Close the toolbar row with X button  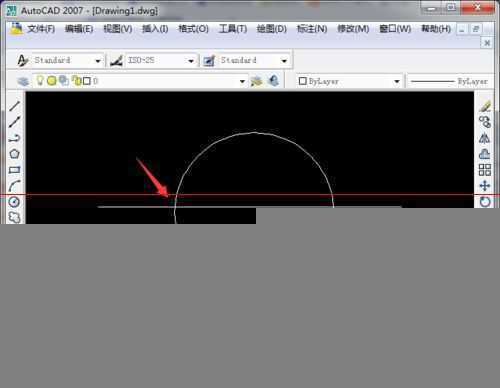487,43
